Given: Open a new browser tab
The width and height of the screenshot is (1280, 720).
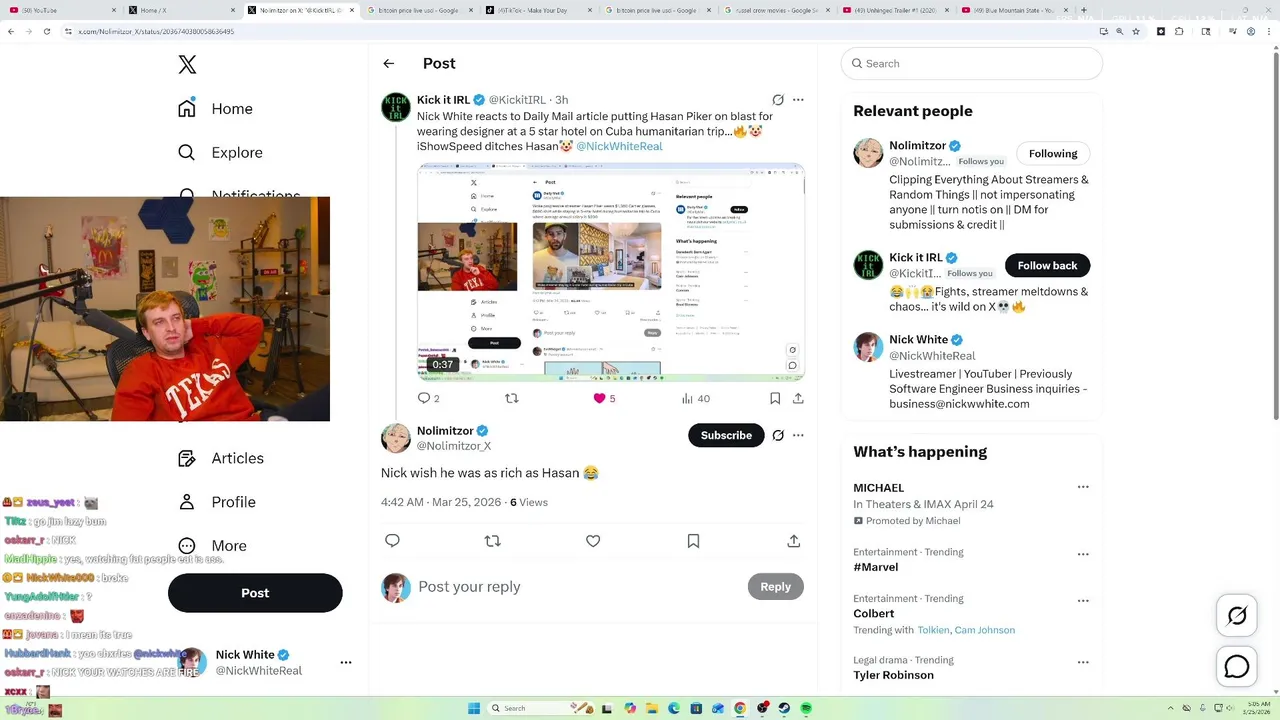Looking at the screenshot, I should (x=1084, y=10).
